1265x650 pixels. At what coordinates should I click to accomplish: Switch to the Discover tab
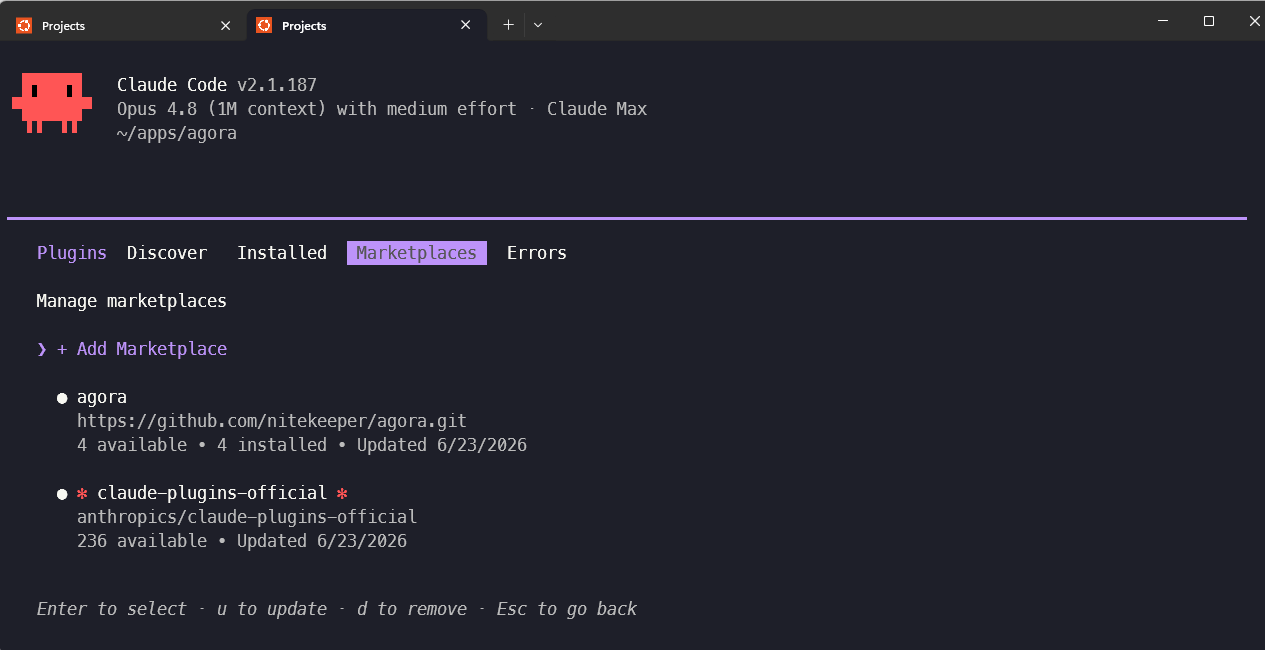167,253
